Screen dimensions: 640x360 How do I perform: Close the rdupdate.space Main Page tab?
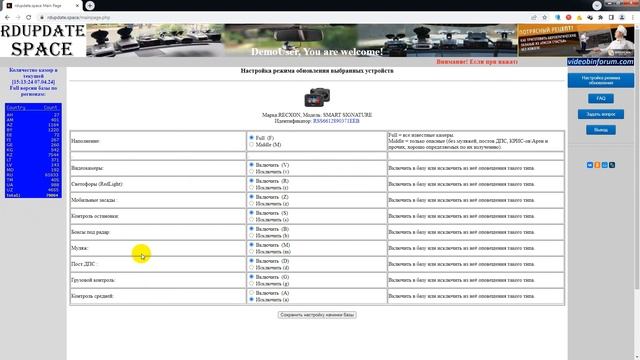click(x=78, y=6)
